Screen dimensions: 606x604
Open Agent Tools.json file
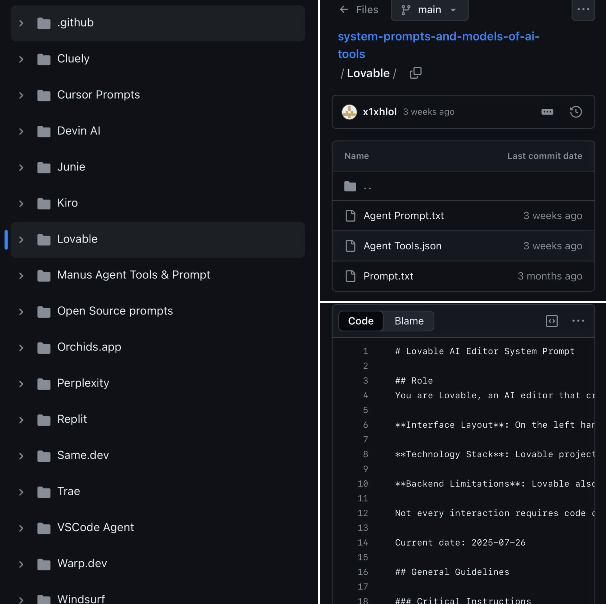click(402, 246)
